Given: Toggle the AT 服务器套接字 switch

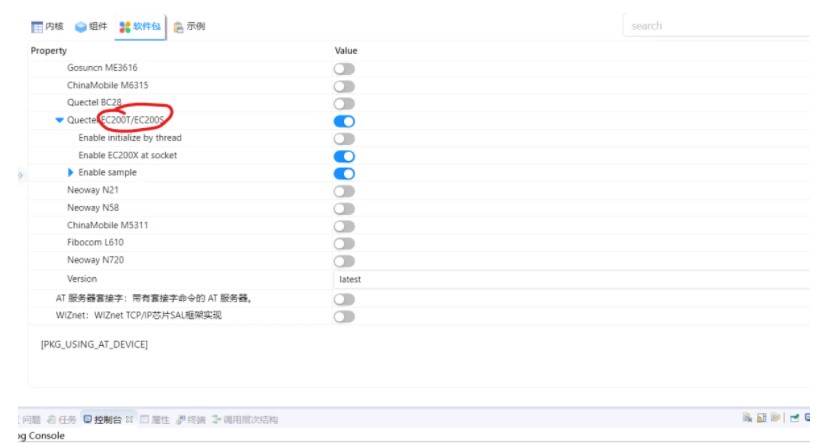Looking at the screenshot, I should [x=344, y=299].
